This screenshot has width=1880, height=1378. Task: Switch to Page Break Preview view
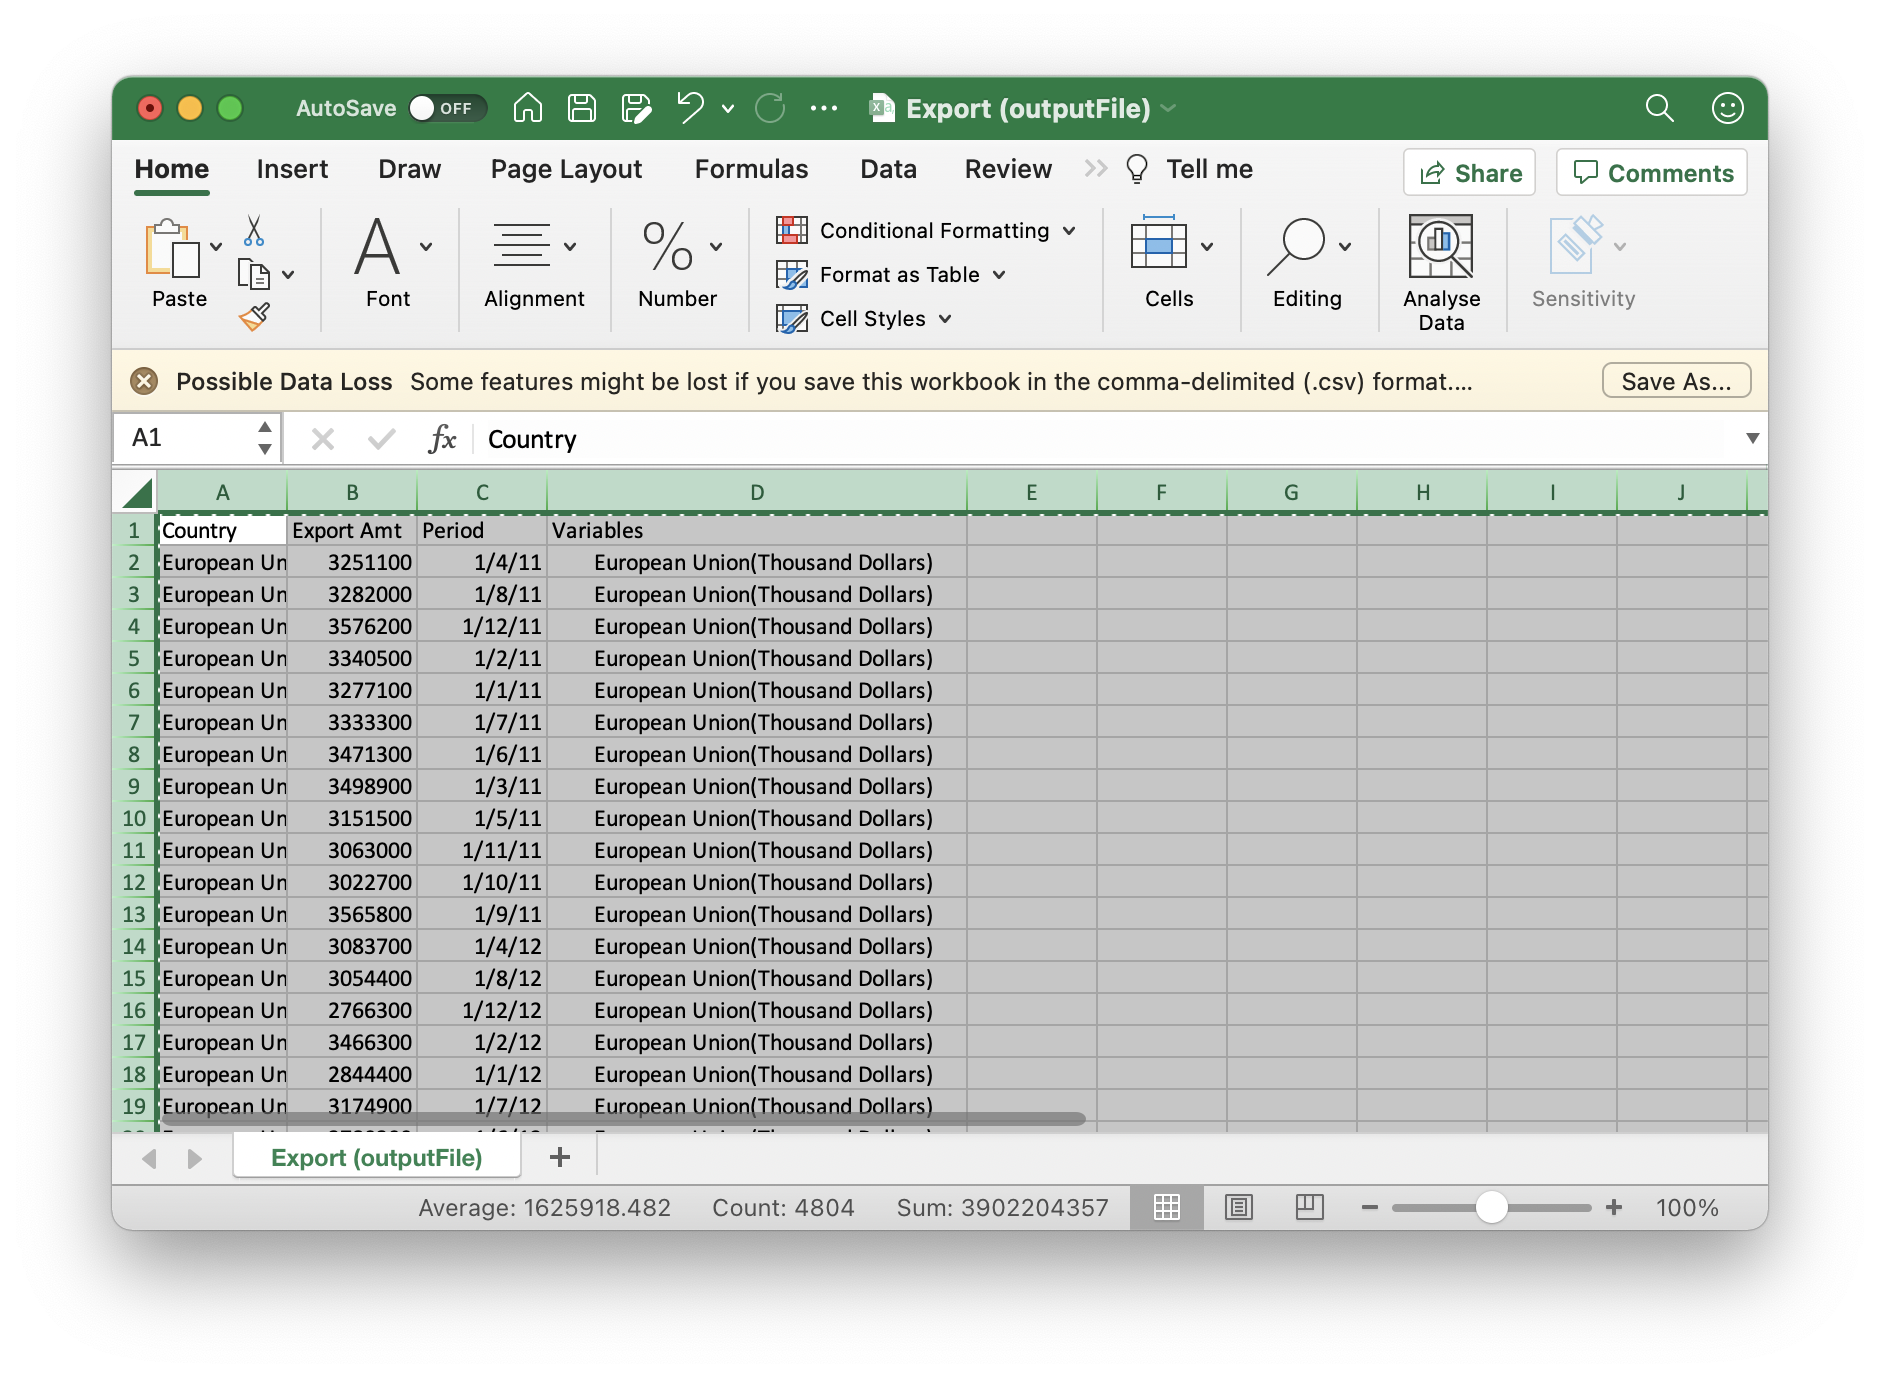pos(1309,1208)
